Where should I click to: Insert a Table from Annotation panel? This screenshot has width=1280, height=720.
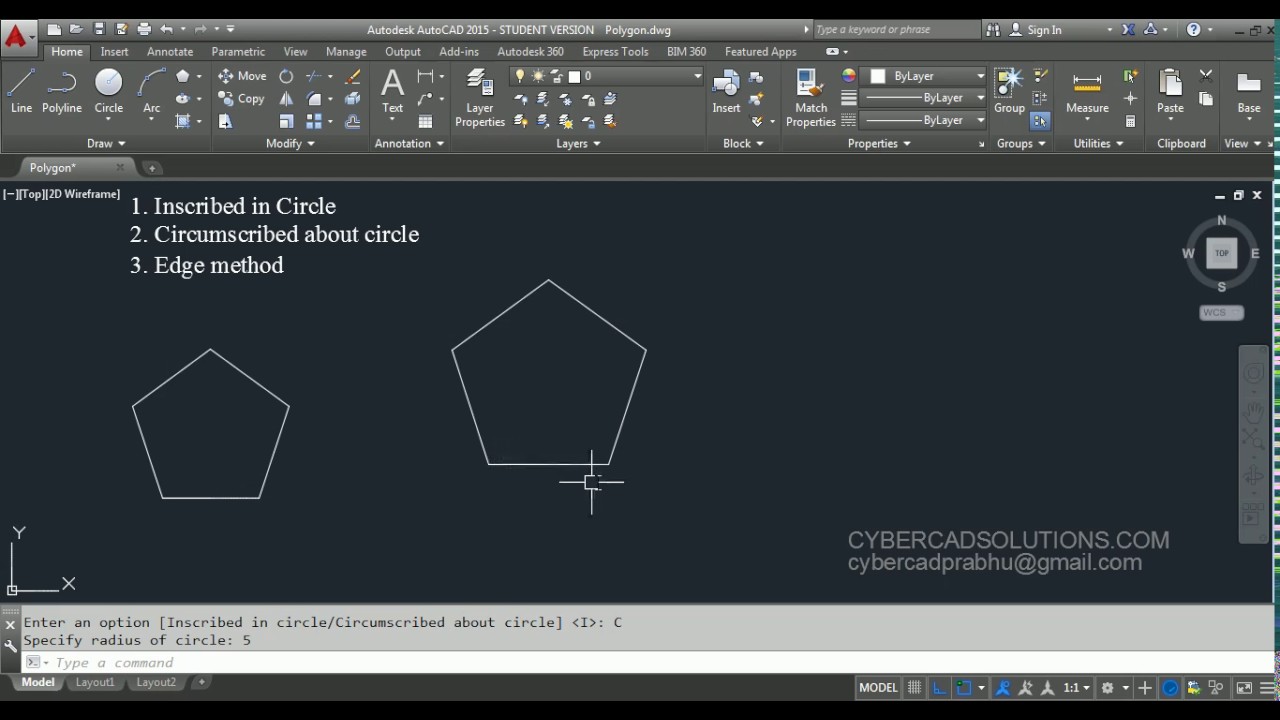(x=425, y=121)
